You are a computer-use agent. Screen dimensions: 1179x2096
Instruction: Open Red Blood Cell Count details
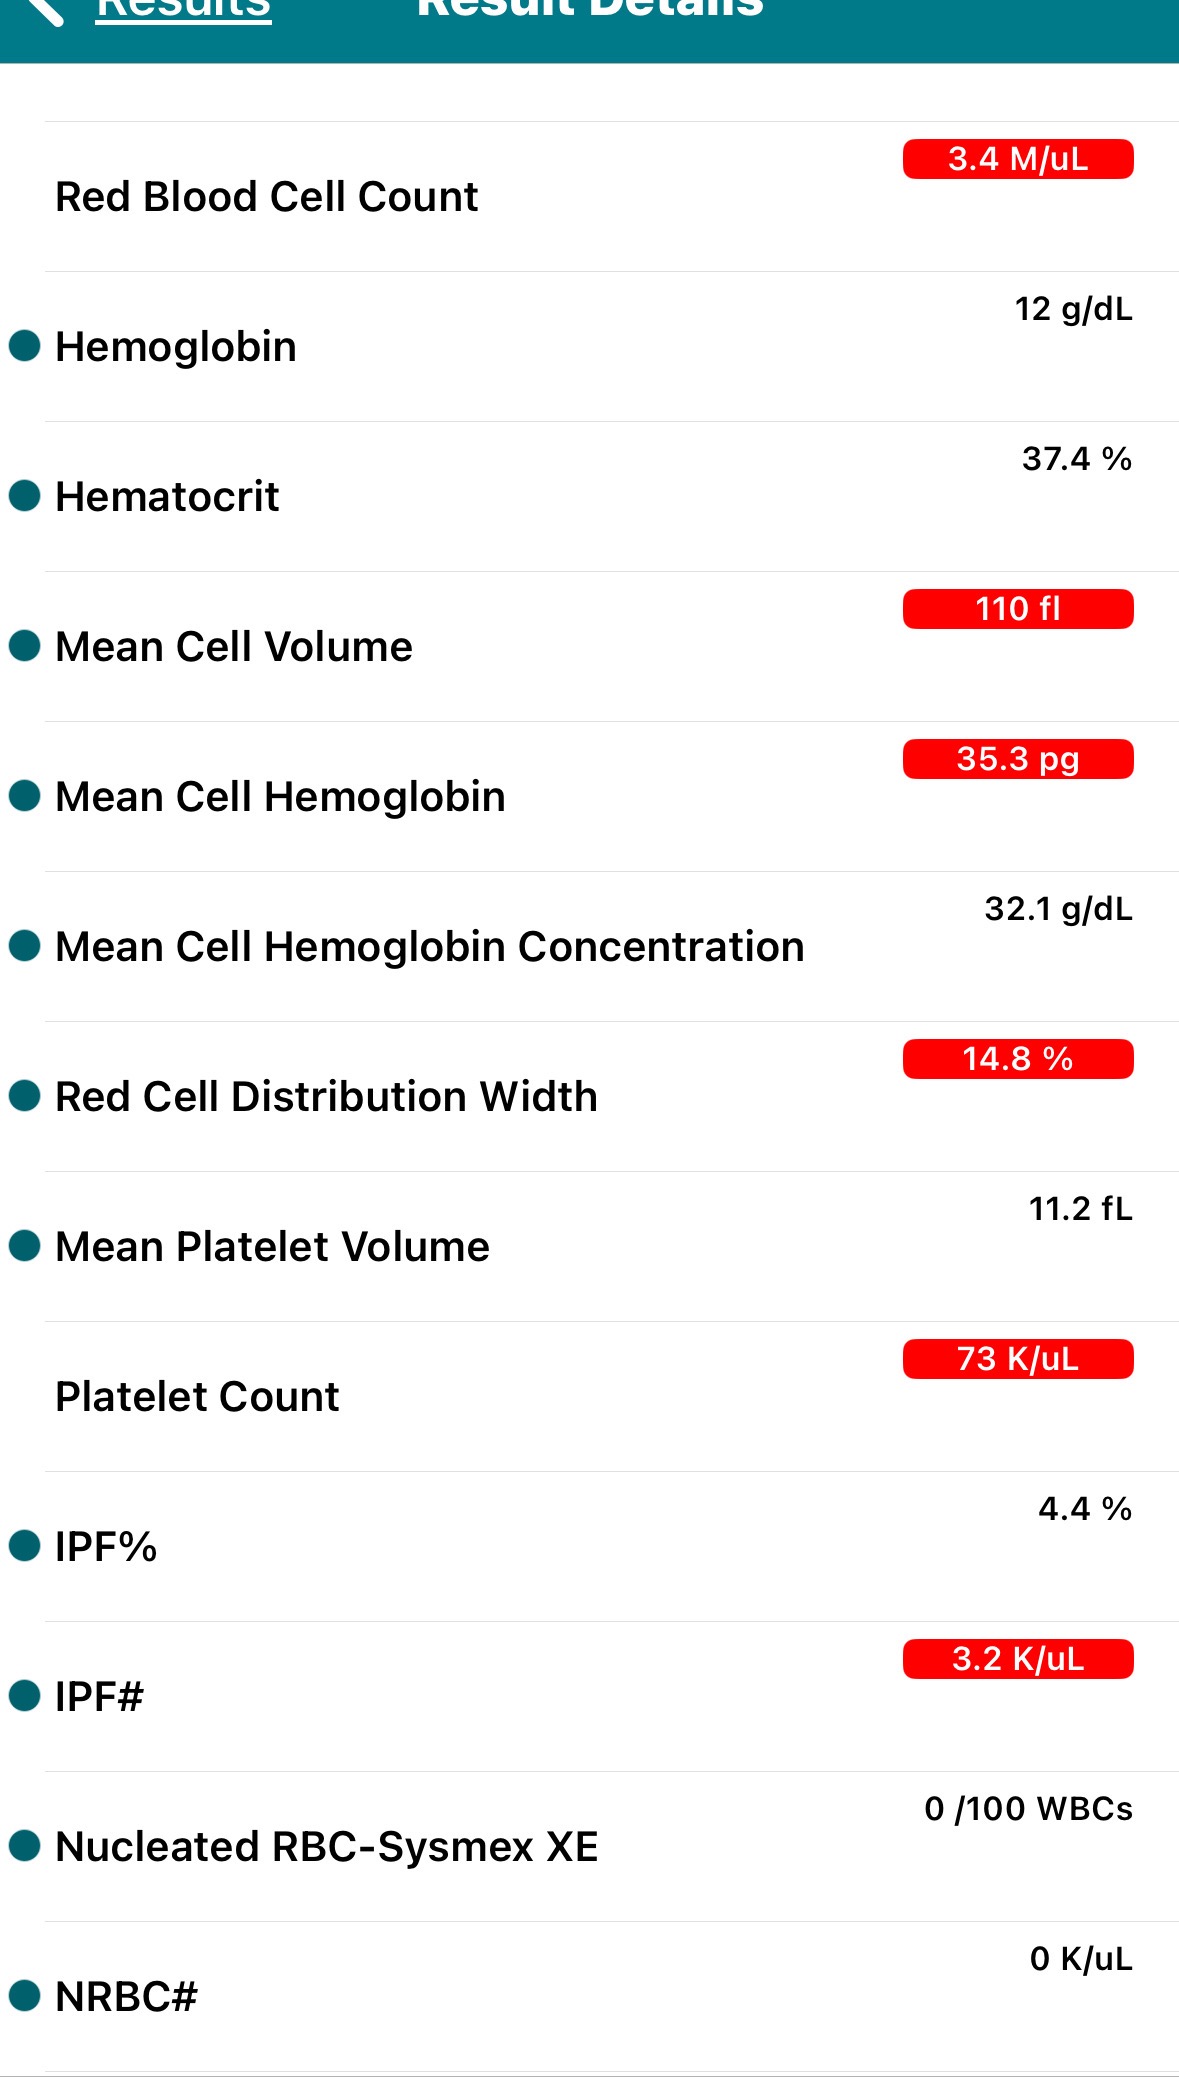(x=266, y=197)
